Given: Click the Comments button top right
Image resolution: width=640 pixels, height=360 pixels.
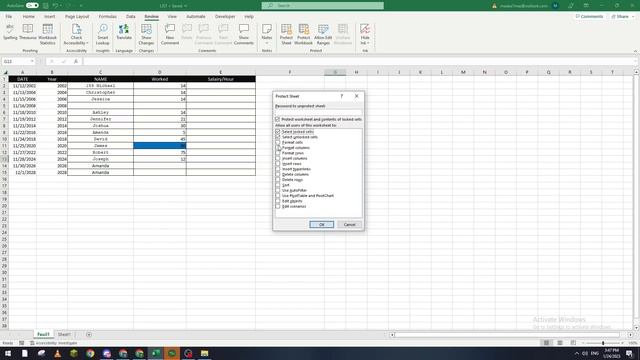Looking at the screenshot, I should 589,17.
